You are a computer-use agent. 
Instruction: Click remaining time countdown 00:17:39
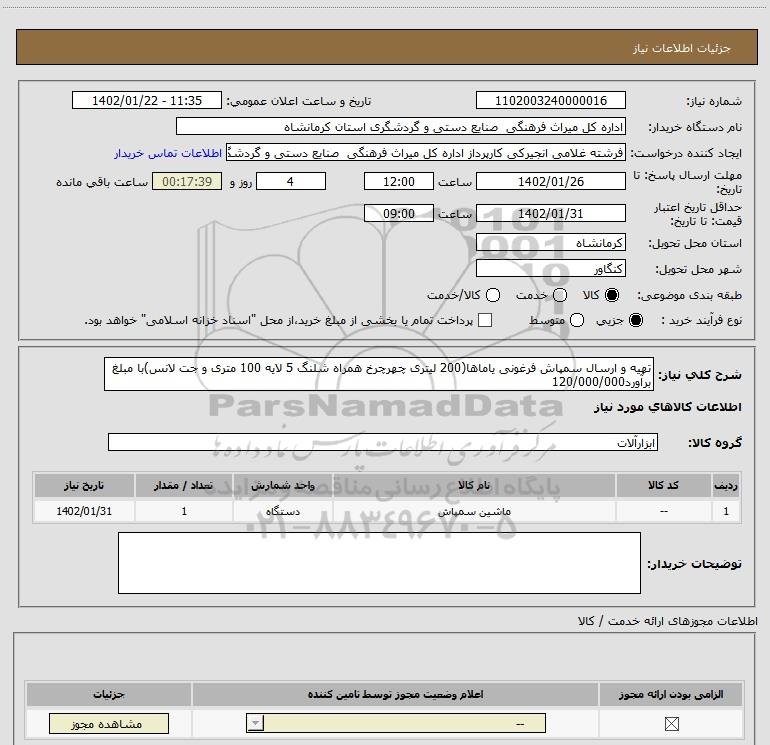point(187,181)
